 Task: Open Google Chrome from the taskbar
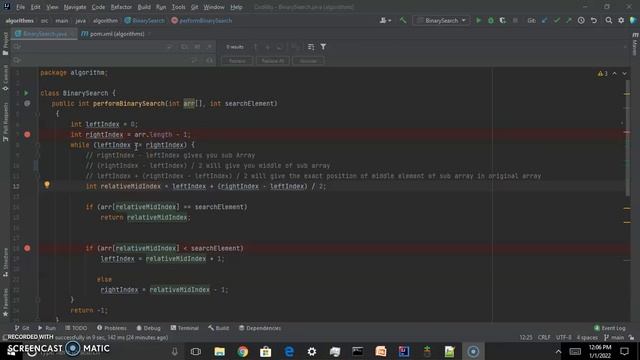click(x=242, y=351)
